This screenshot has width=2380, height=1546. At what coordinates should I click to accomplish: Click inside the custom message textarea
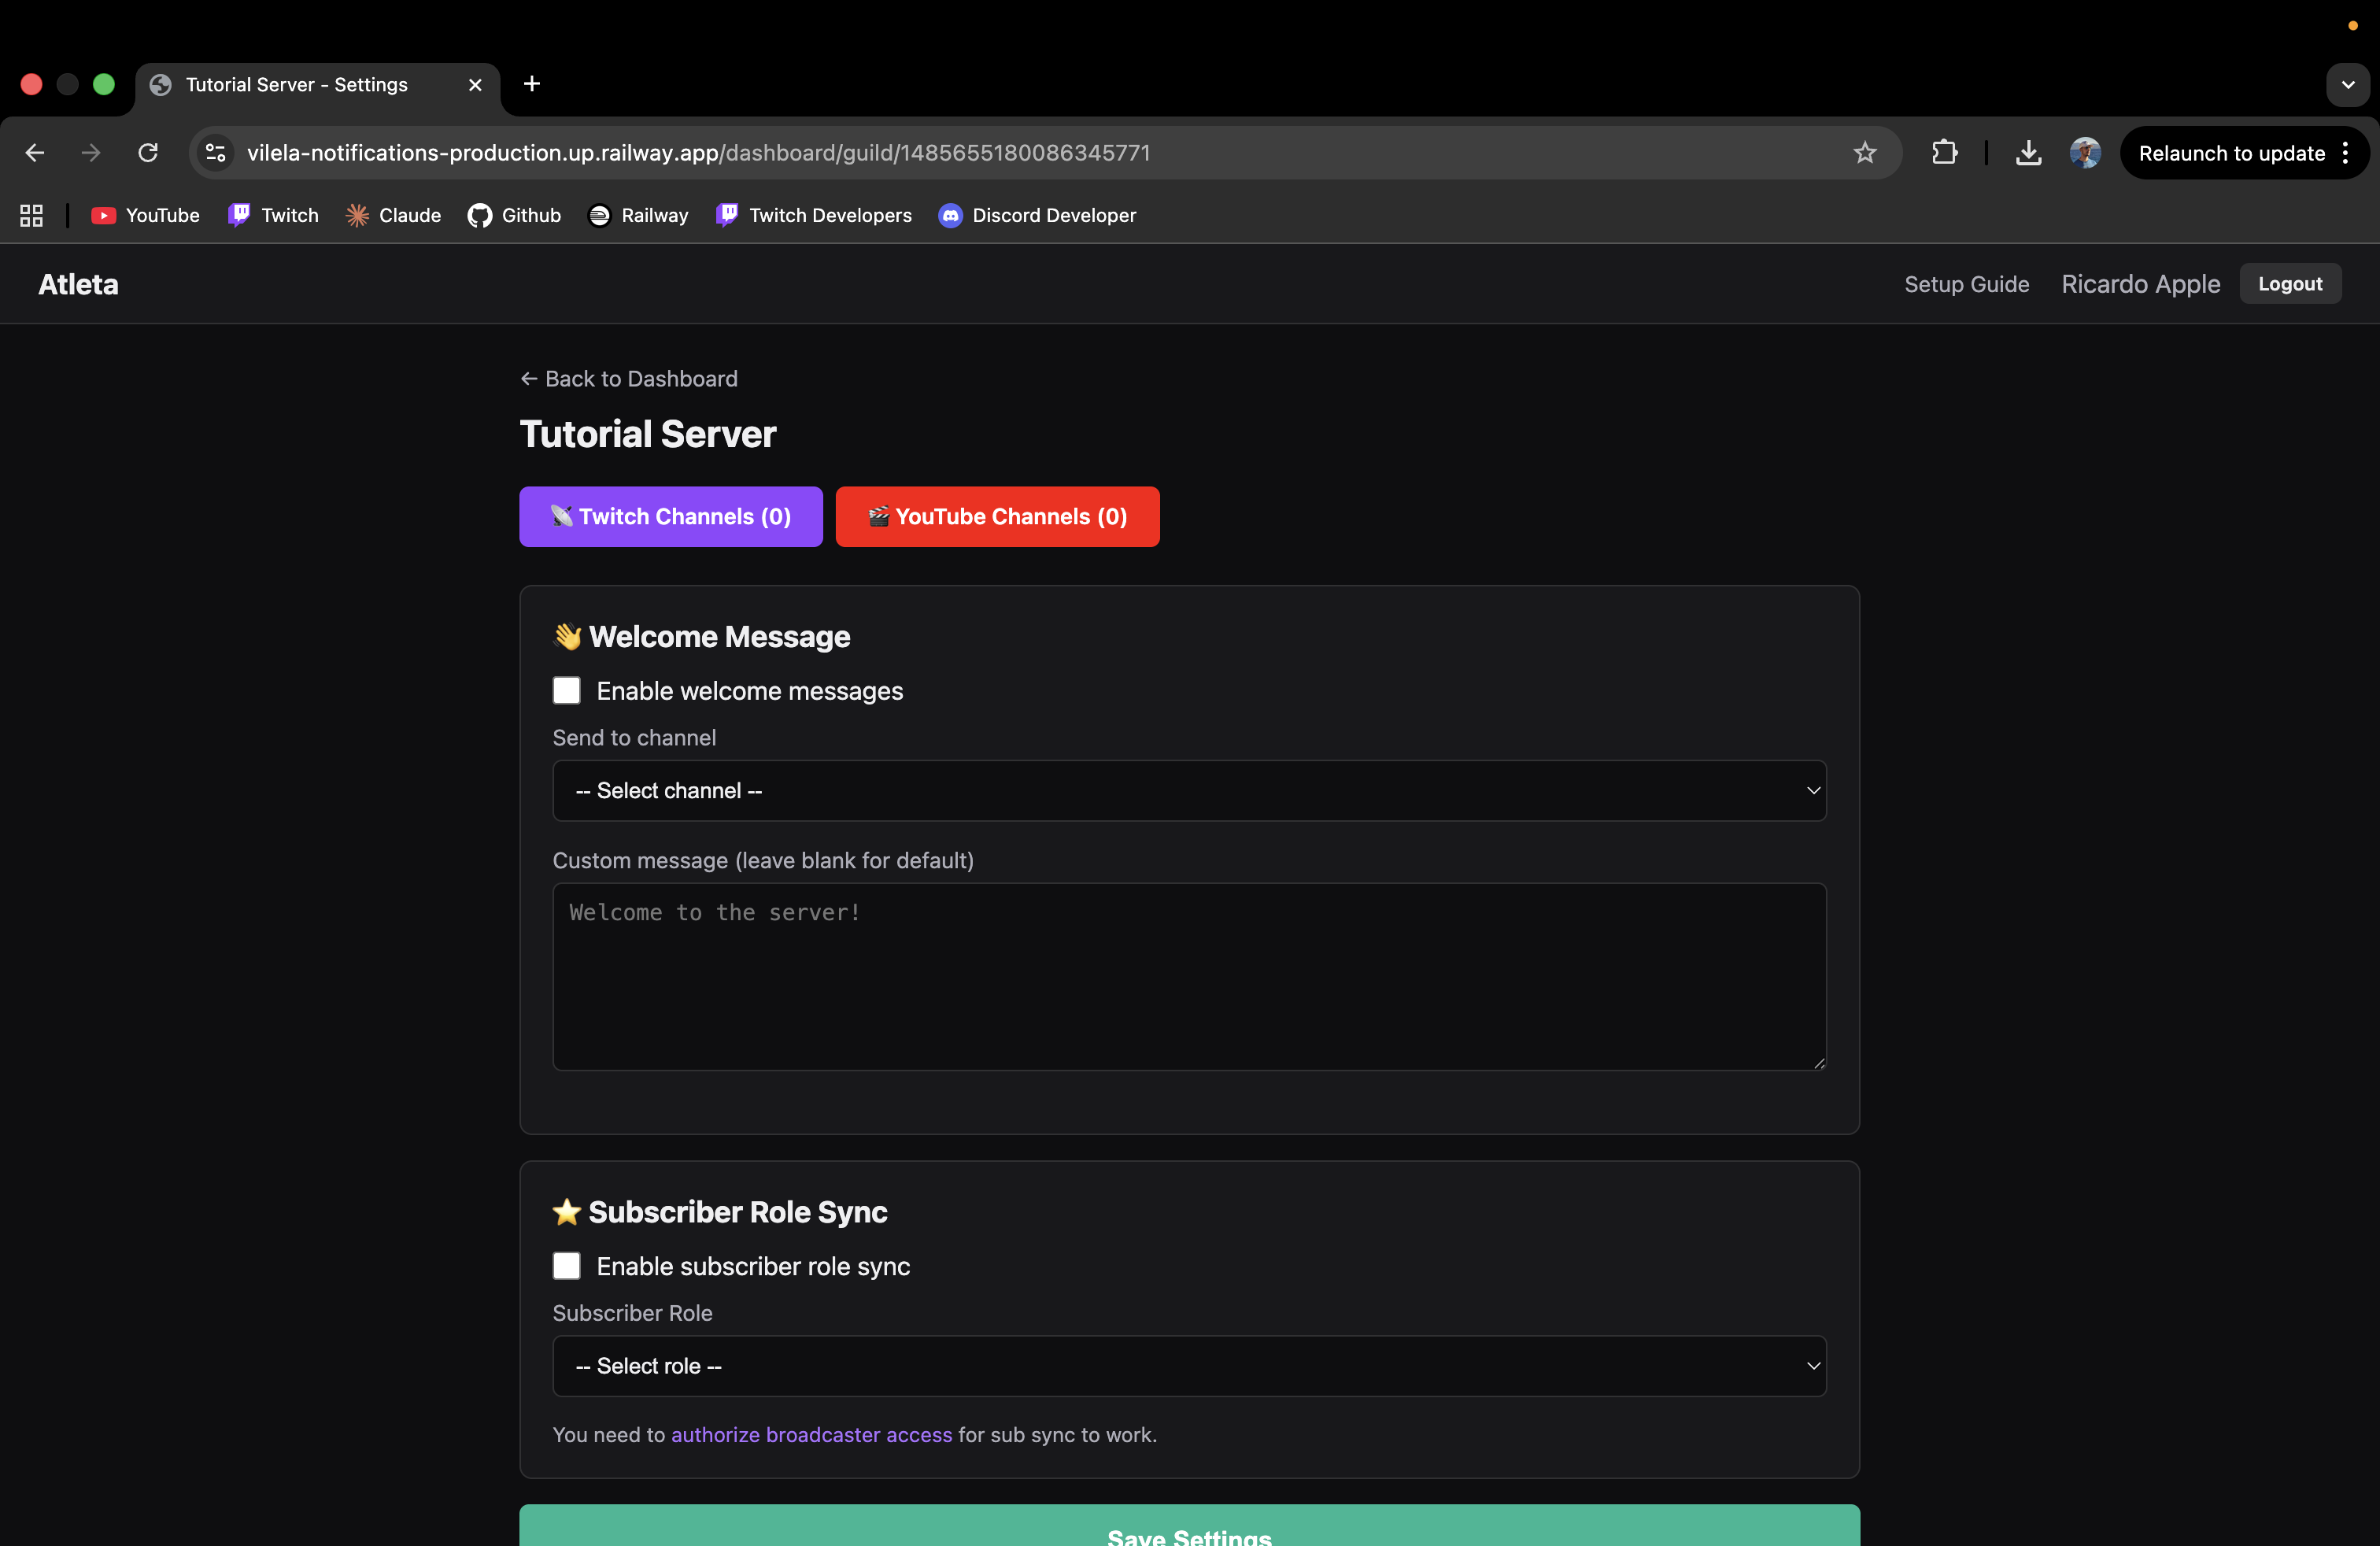click(x=1188, y=975)
